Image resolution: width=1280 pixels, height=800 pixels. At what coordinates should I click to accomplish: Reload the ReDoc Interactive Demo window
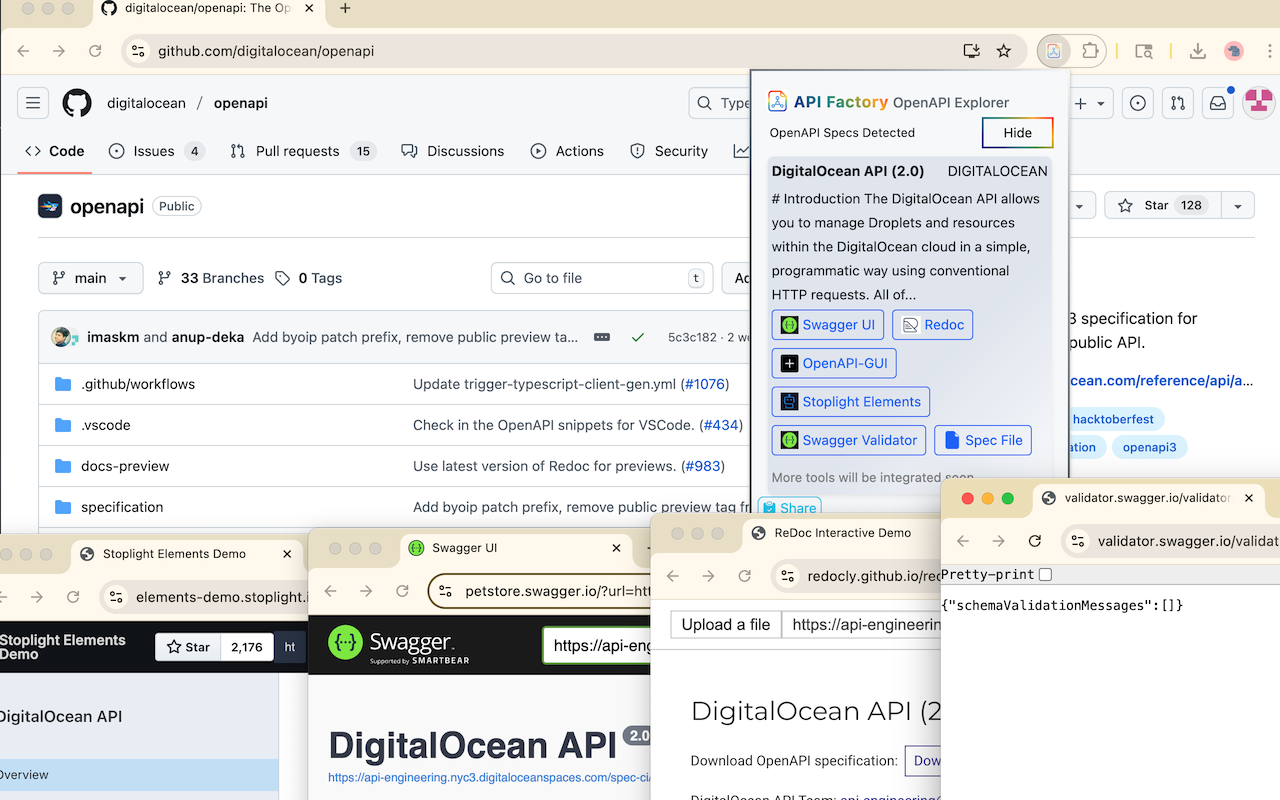point(744,575)
